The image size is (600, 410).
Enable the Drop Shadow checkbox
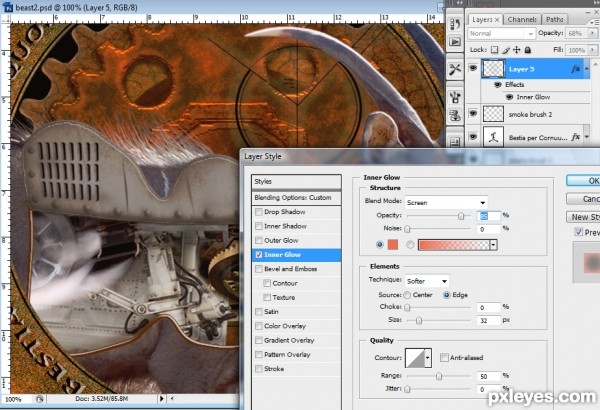[259, 212]
